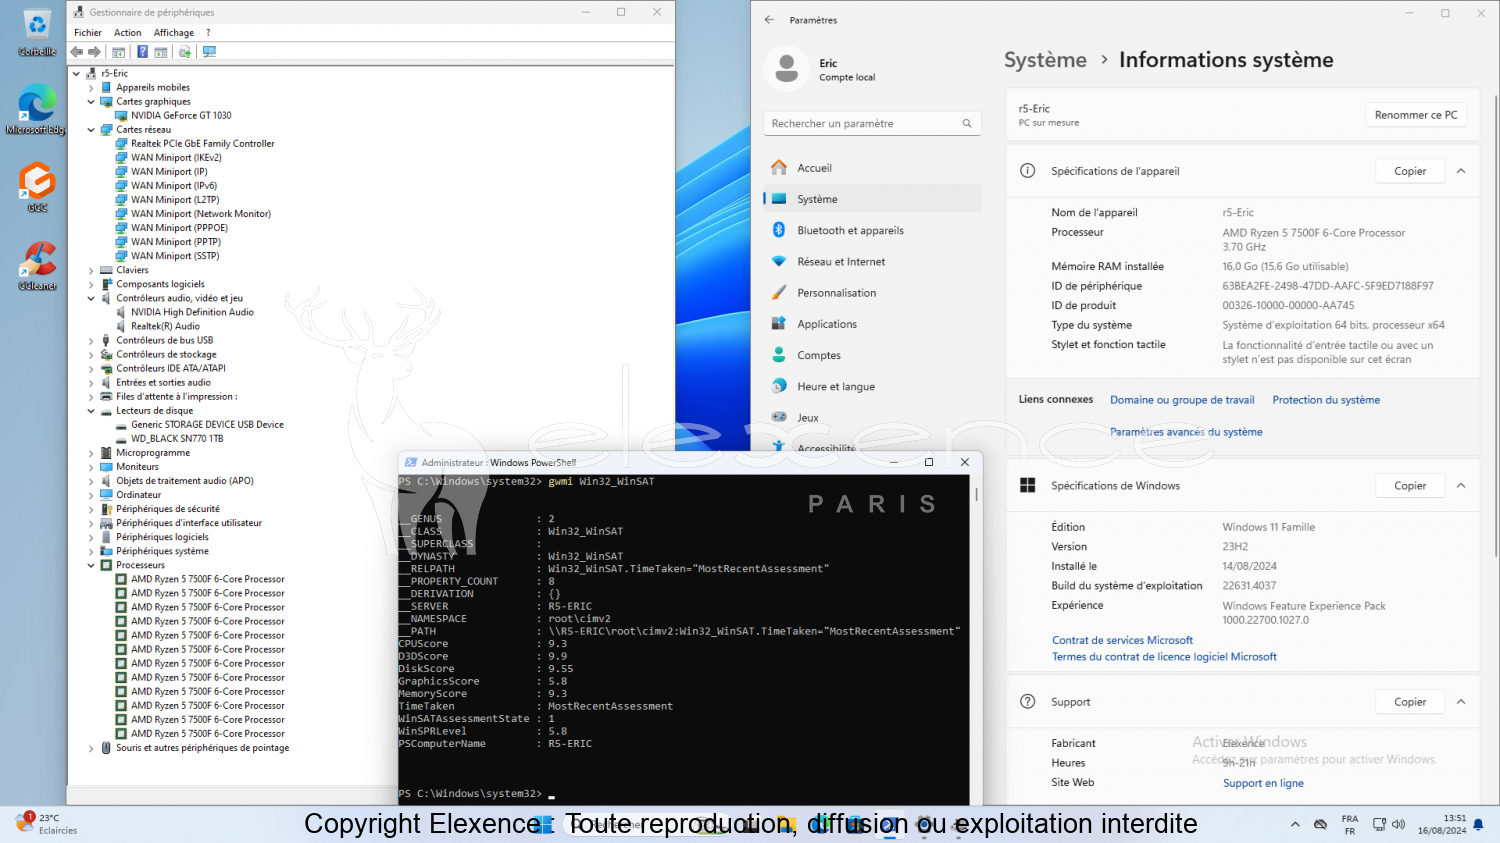This screenshot has height=843, width=1500.
Task: Select Realtek PCIe GbE Family Controller
Action: click(202, 144)
